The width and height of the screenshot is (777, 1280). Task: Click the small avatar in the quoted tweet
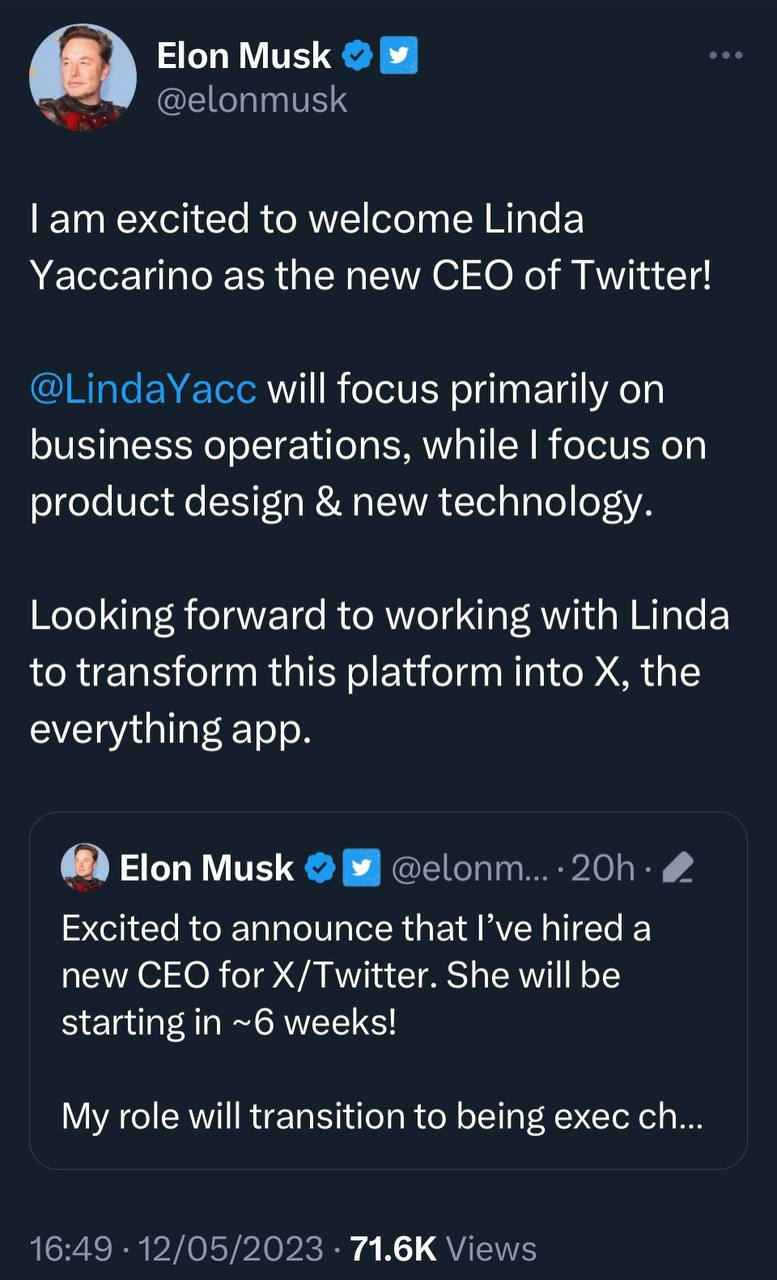pyautogui.click(x=85, y=867)
